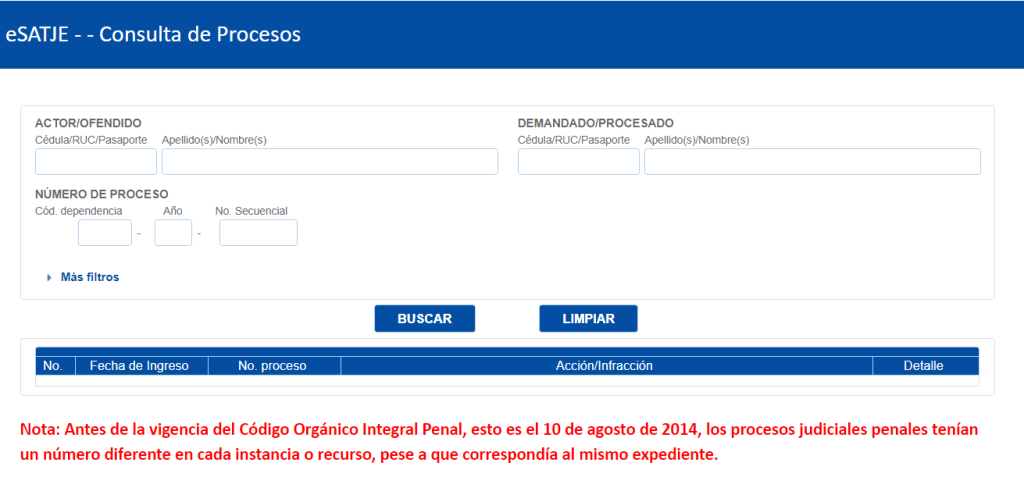Viewport: 1024px width, 477px height.
Task: Expand the Más filtros section
Action: (84, 277)
